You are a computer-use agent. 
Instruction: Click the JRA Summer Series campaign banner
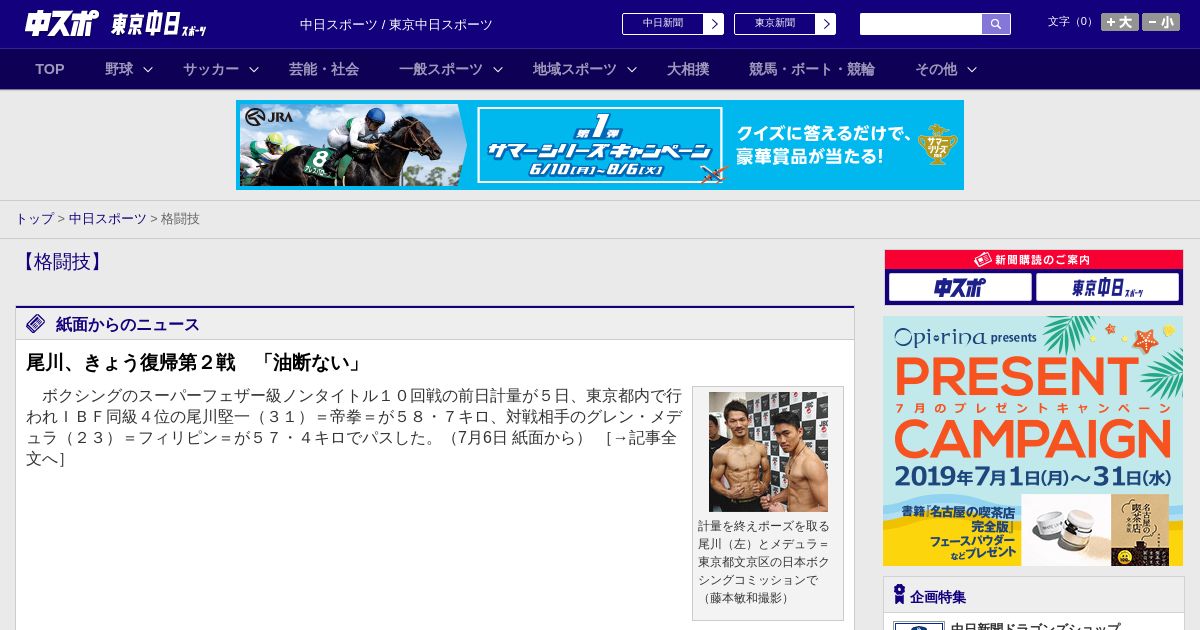click(x=600, y=145)
